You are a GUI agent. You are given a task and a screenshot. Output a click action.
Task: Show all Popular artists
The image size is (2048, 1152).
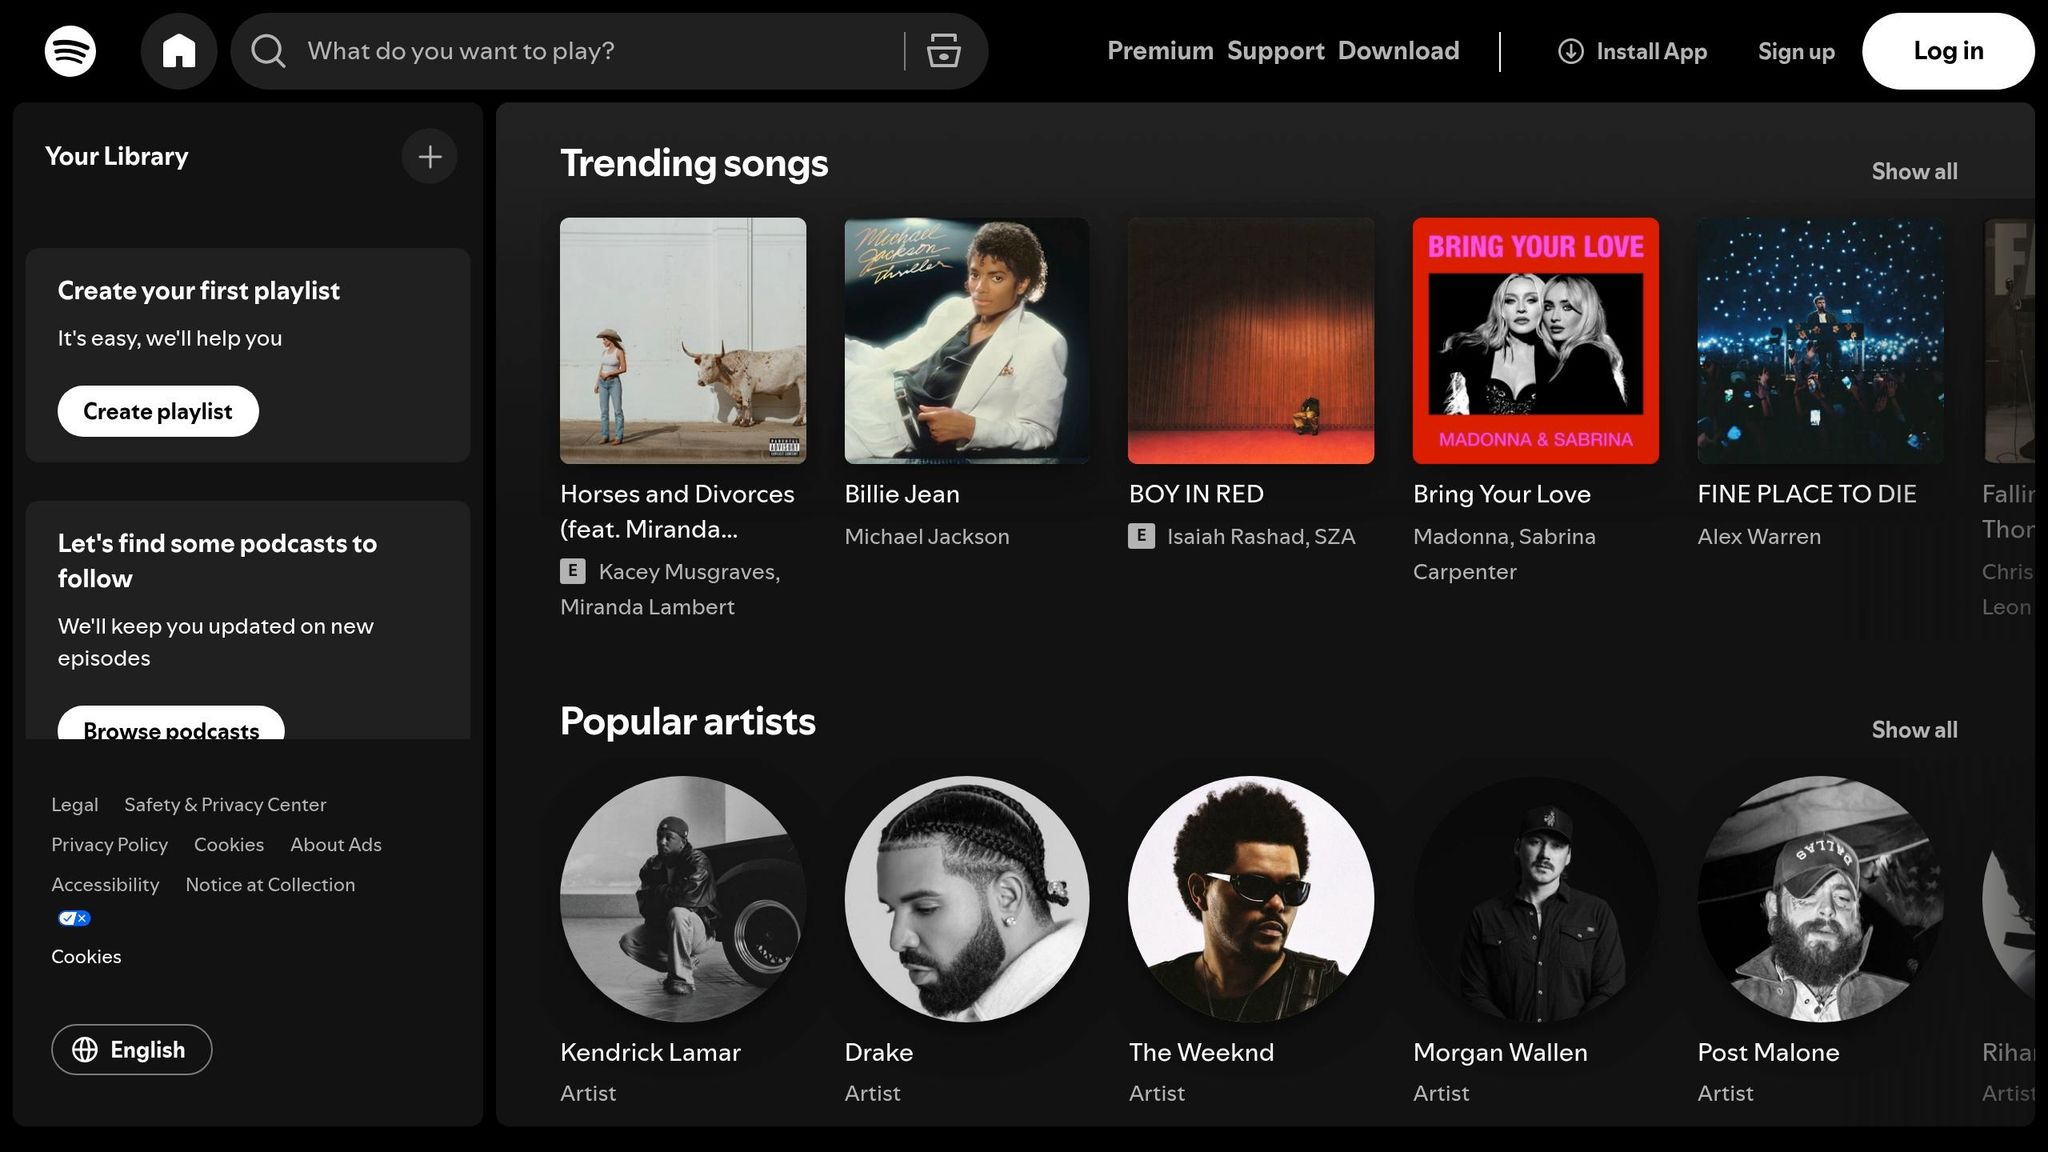1914,730
